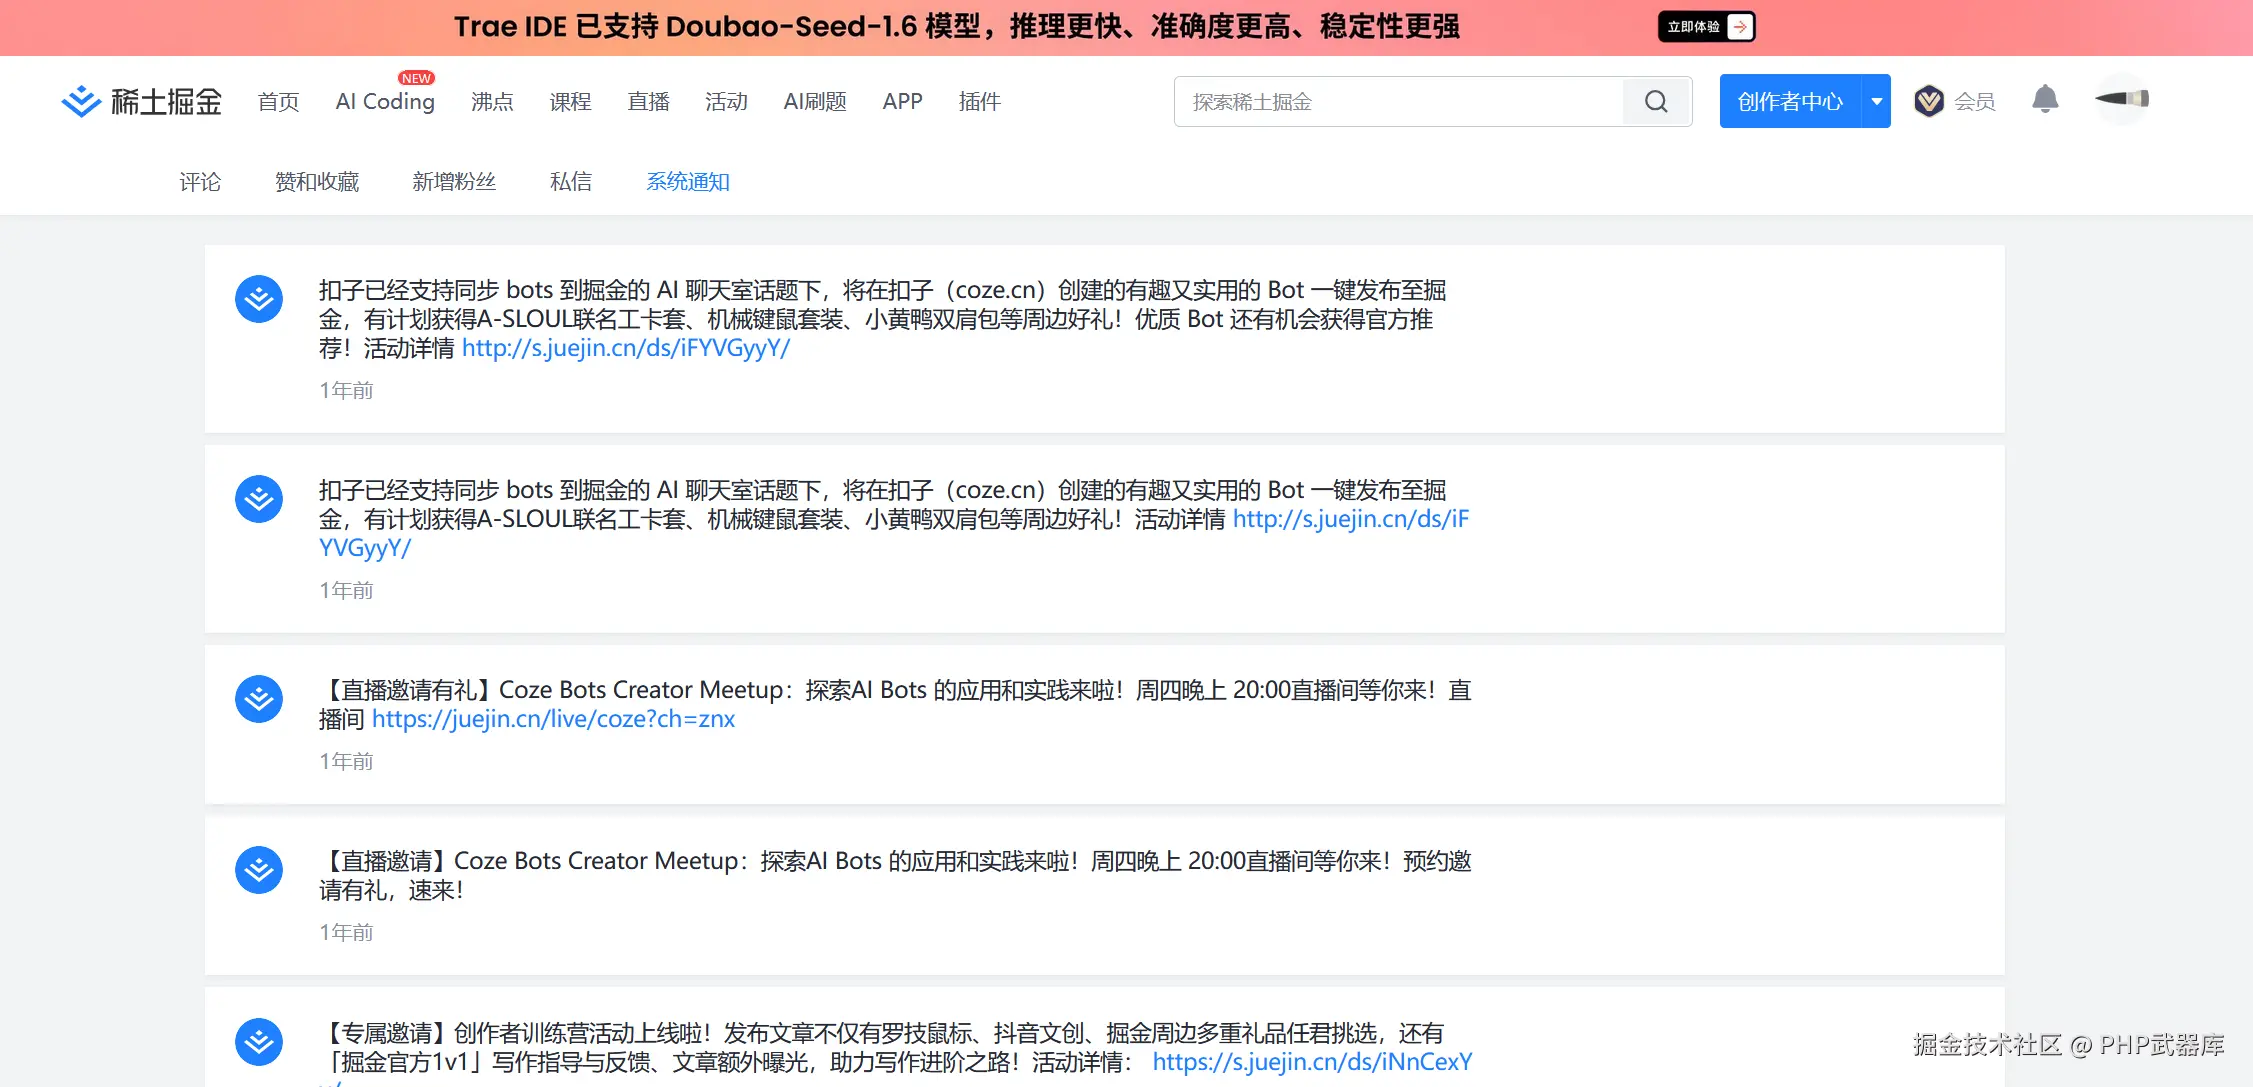Image resolution: width=2253 pixels, height=1087 pixels.
Task: Open the activity details link in the first notification
Action: [626, 348]
